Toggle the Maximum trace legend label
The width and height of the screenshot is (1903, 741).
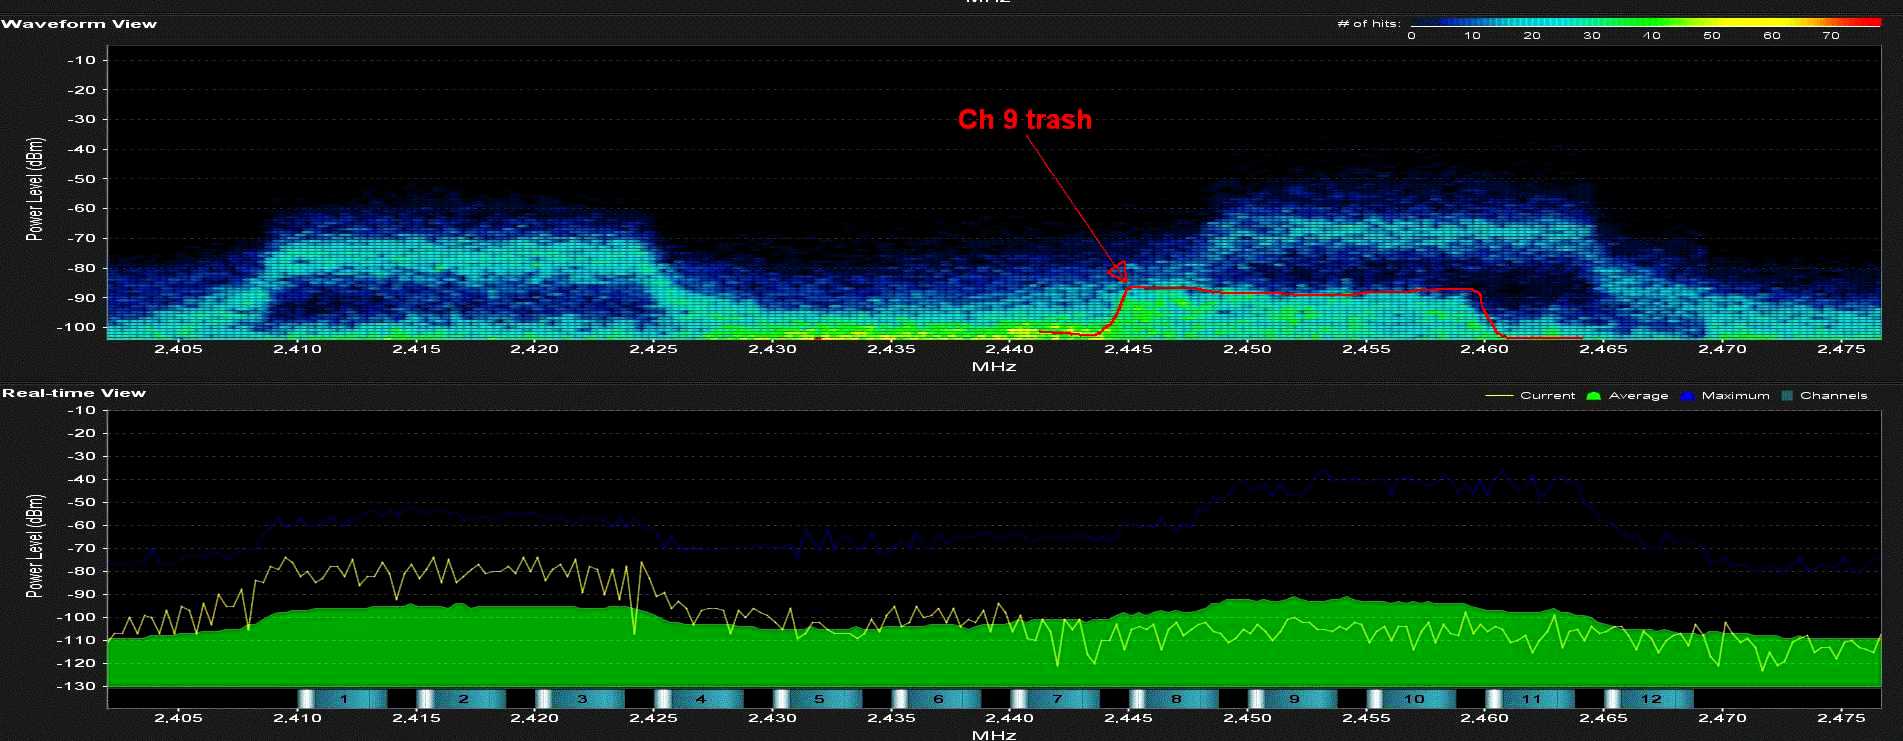1735,396
